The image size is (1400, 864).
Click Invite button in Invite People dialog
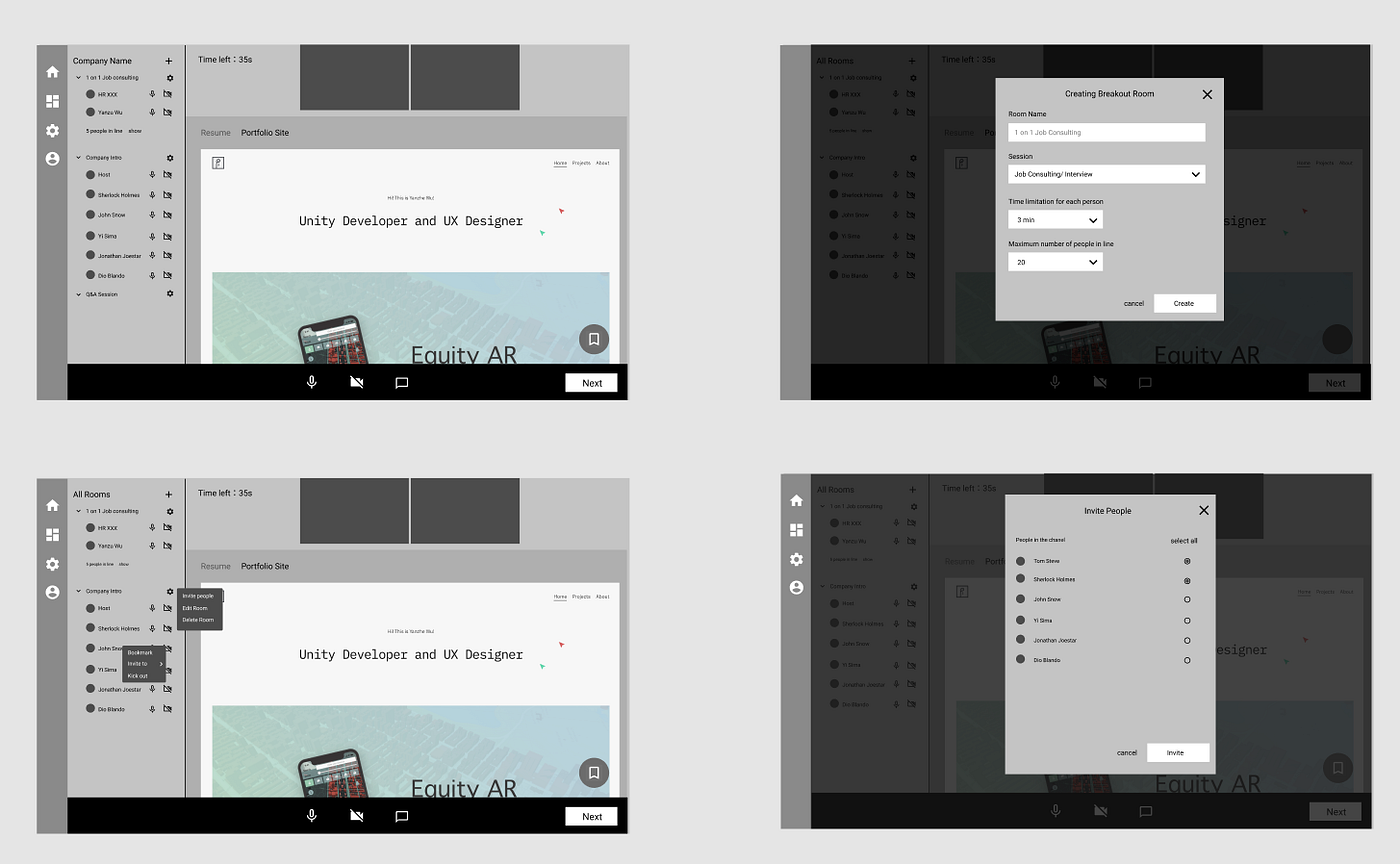1176,753
